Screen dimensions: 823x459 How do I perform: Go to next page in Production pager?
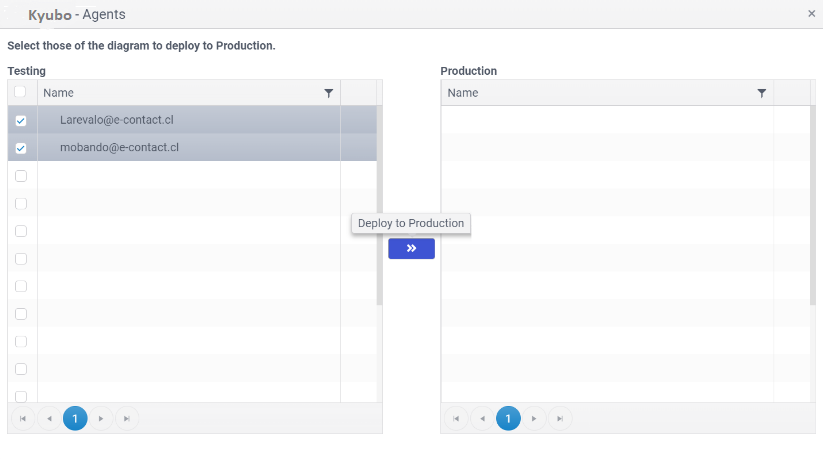[534, 418]
